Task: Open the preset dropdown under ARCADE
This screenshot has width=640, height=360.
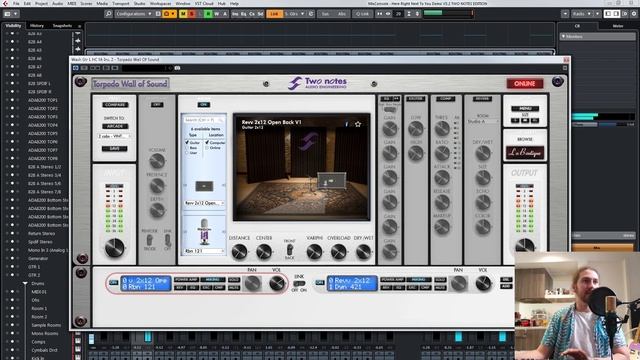Action: click(114, 136)
